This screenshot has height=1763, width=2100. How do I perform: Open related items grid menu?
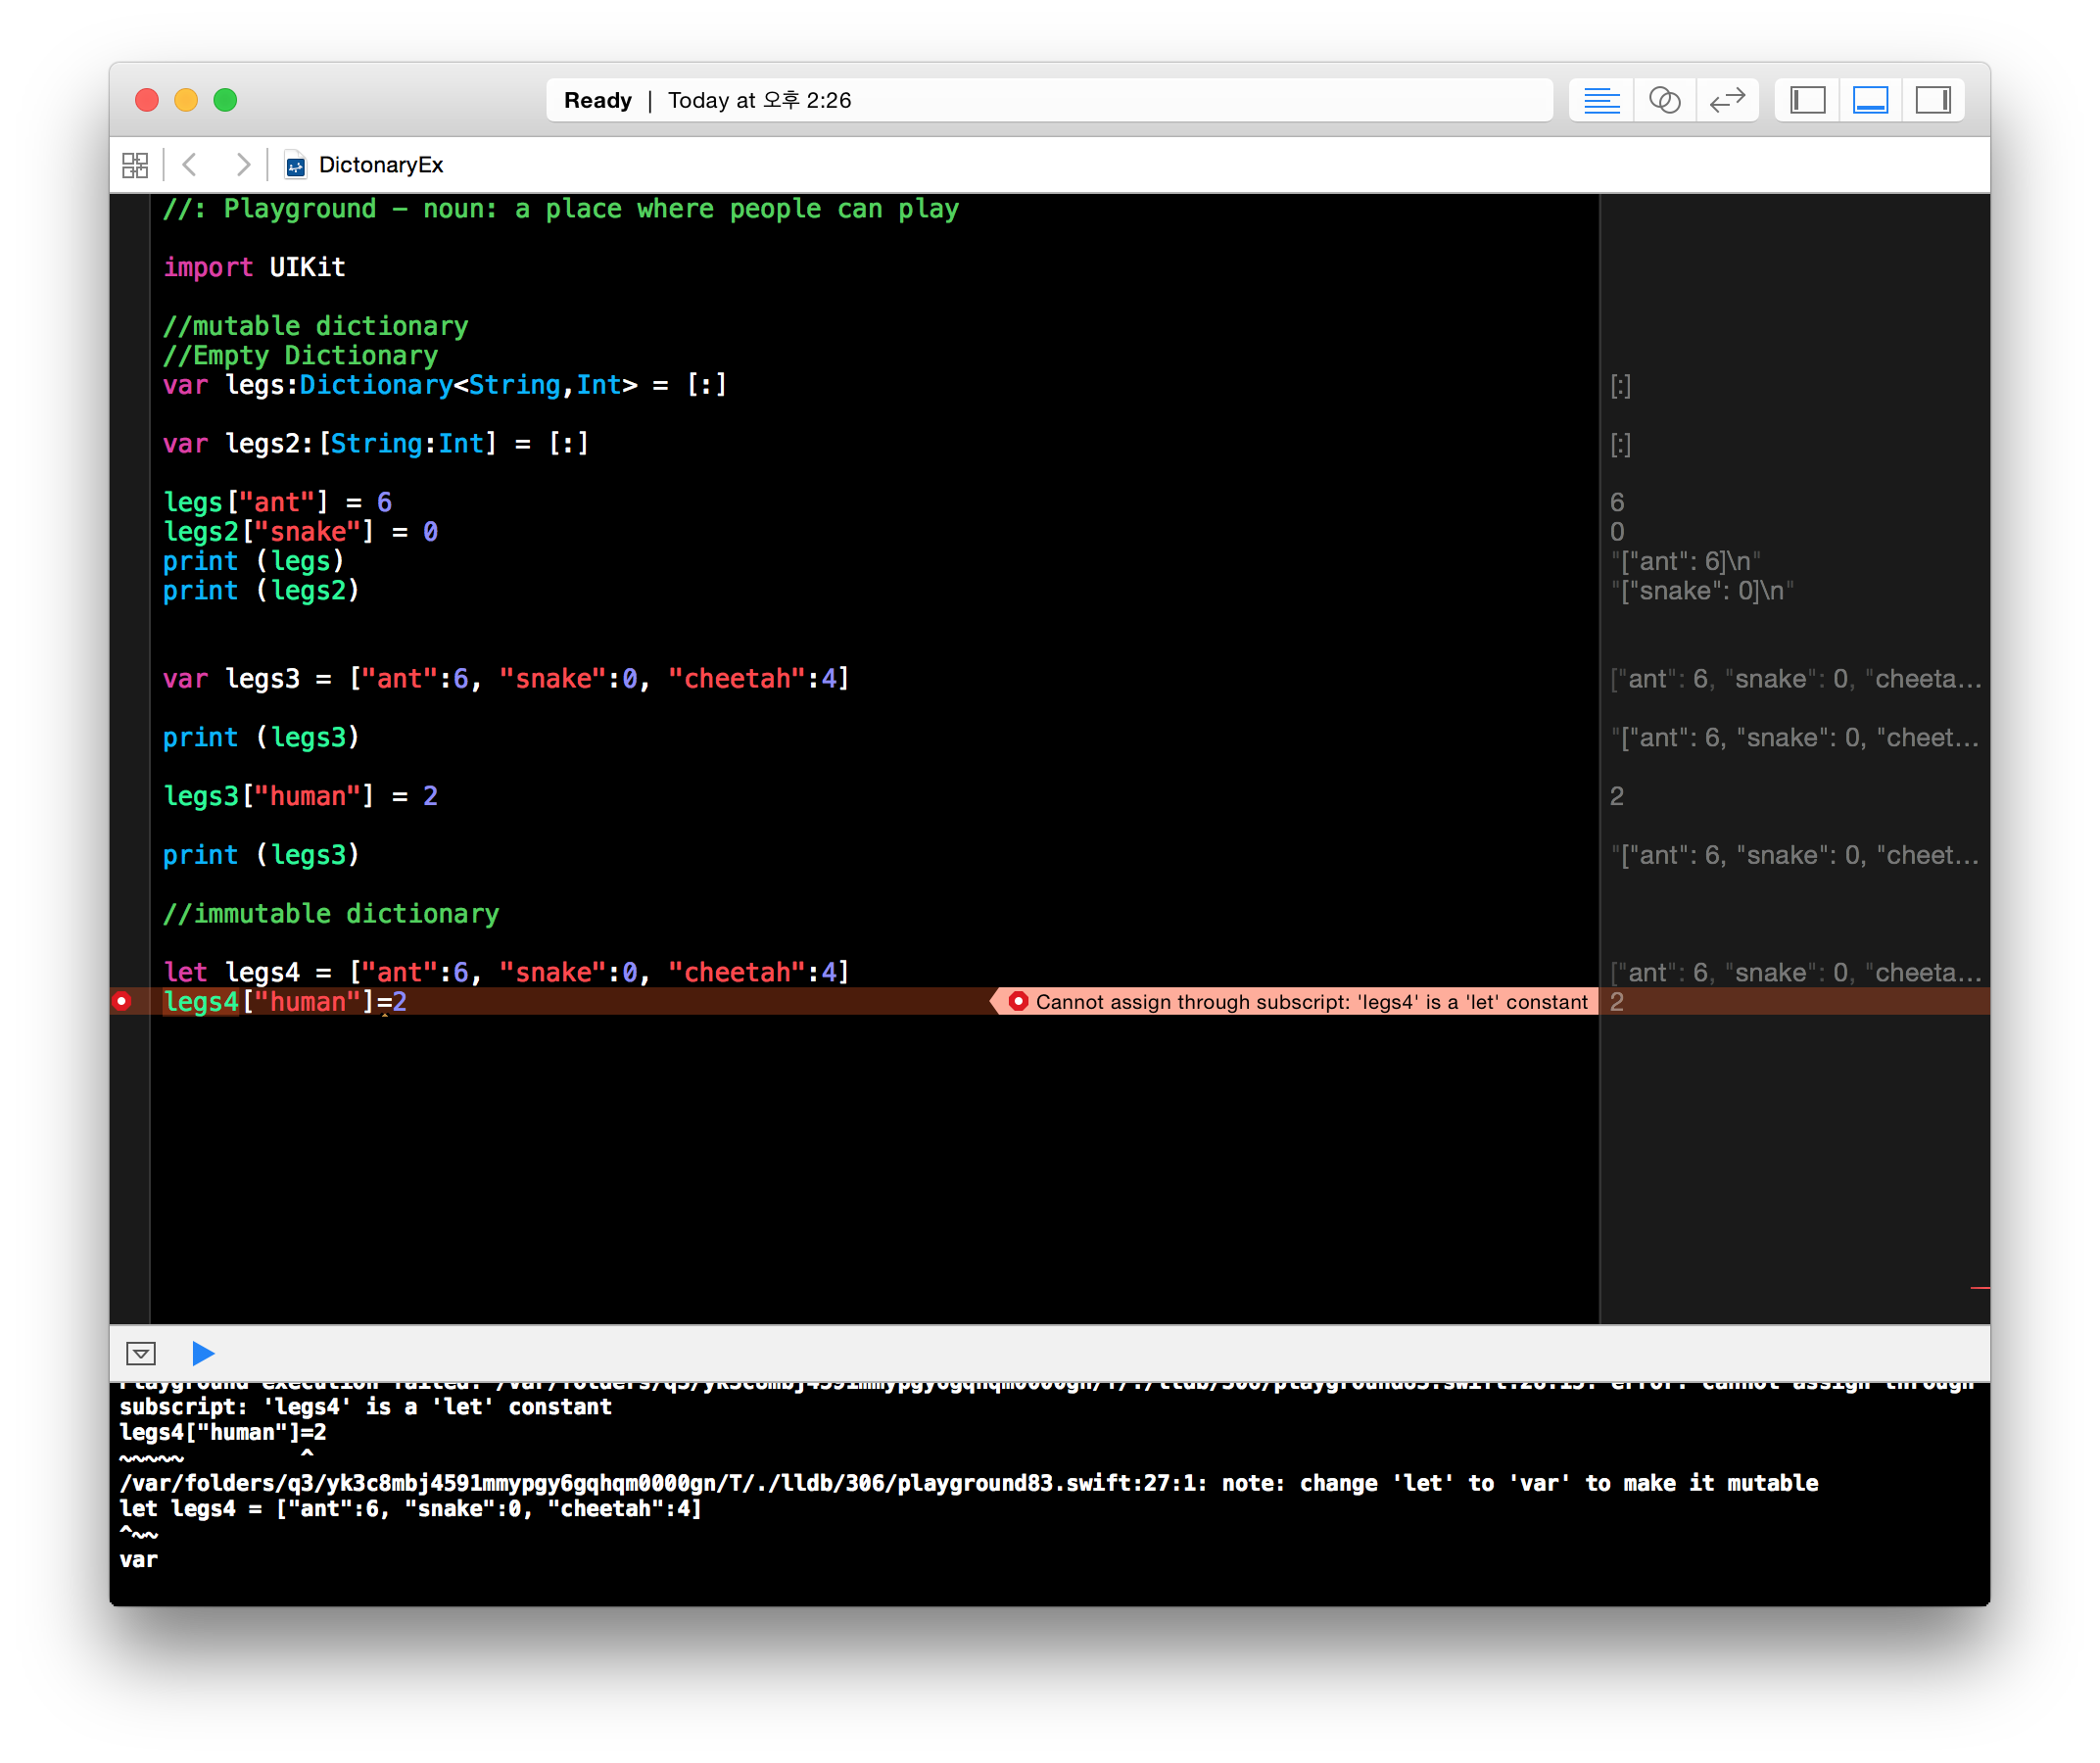(x=135, y=165)
